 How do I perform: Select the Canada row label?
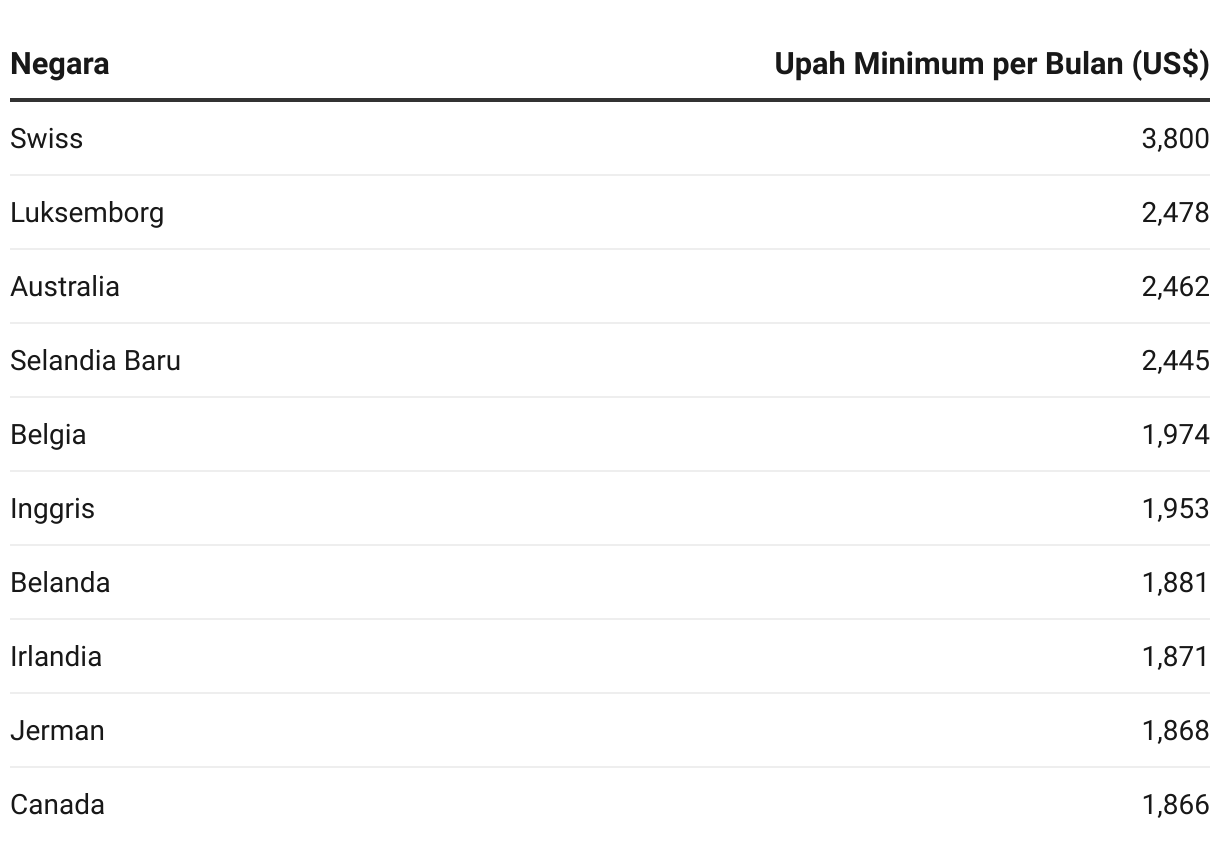pyautogui.click(x=57, y=804)
